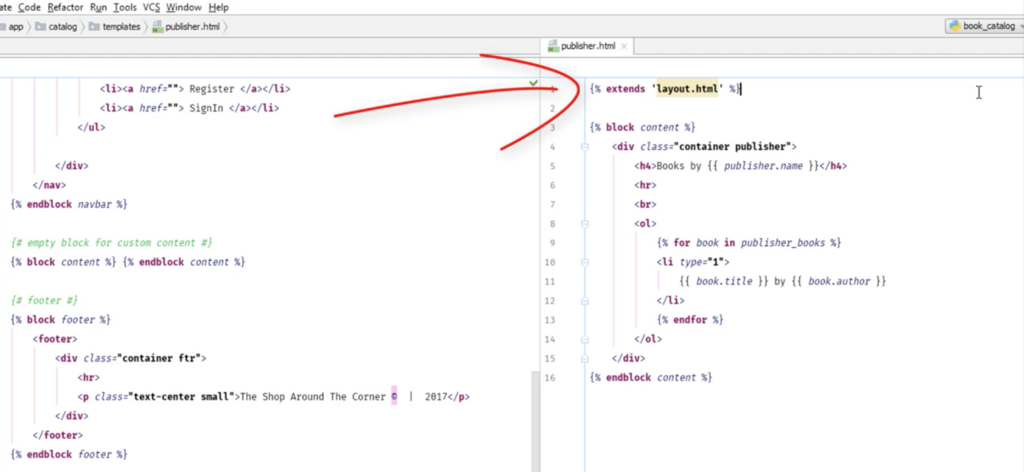Click the '{# footer #}' comment line
This screenshot has width=1024, height=472.
[x=44, y=300]
